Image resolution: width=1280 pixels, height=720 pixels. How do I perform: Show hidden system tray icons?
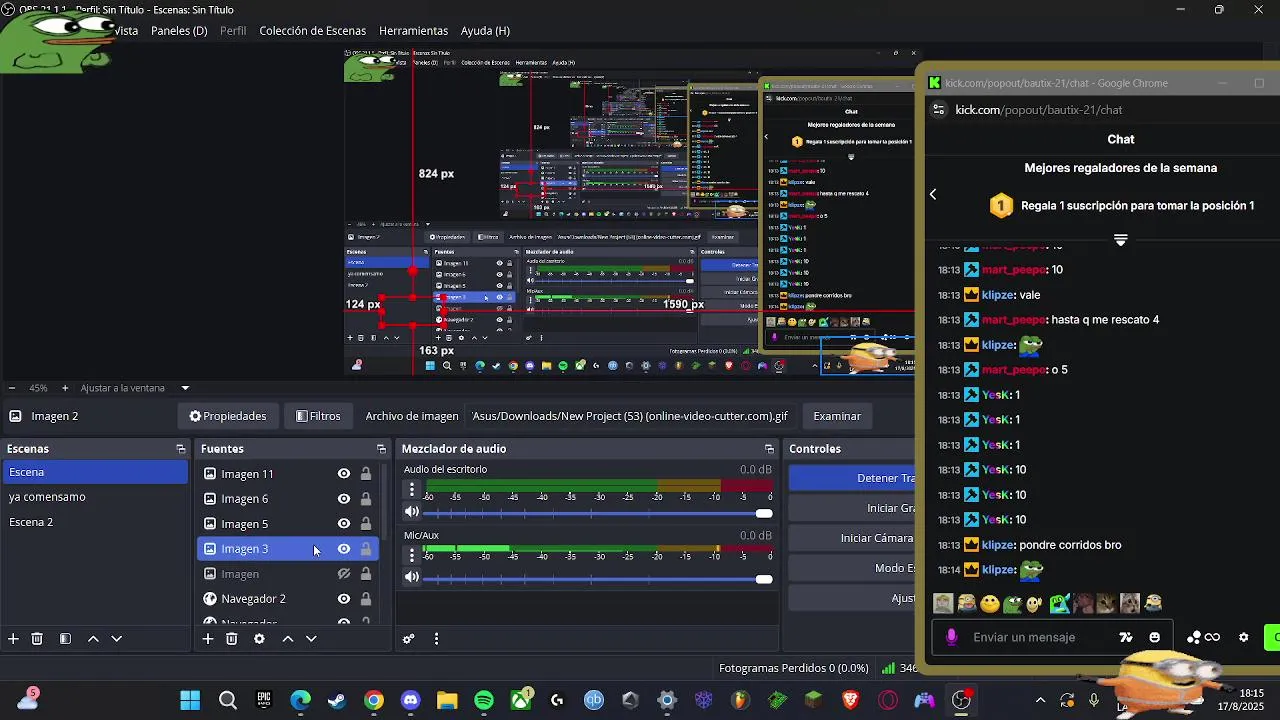1040,701
